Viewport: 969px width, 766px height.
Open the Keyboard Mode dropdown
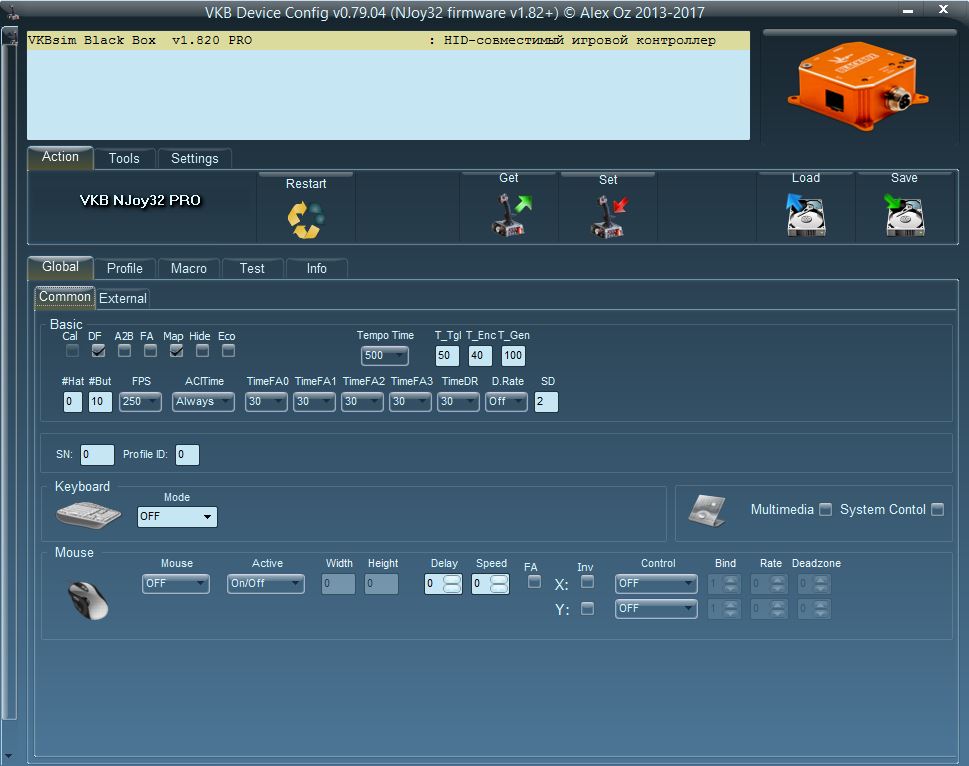pyautogui.click(x=177, y=516)
